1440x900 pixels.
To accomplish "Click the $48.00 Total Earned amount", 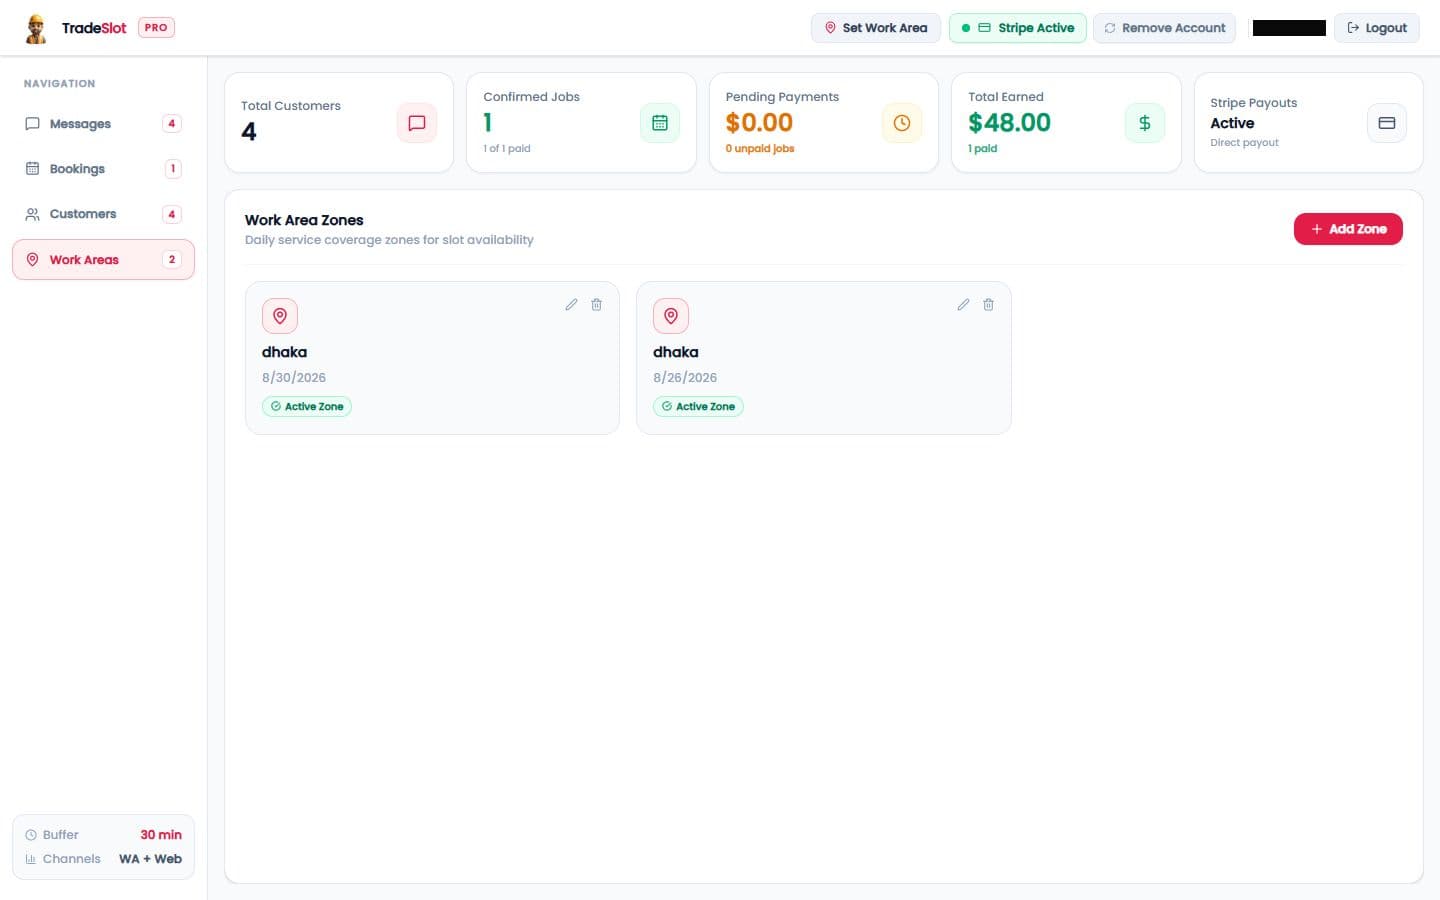I will coord(1009,123).
